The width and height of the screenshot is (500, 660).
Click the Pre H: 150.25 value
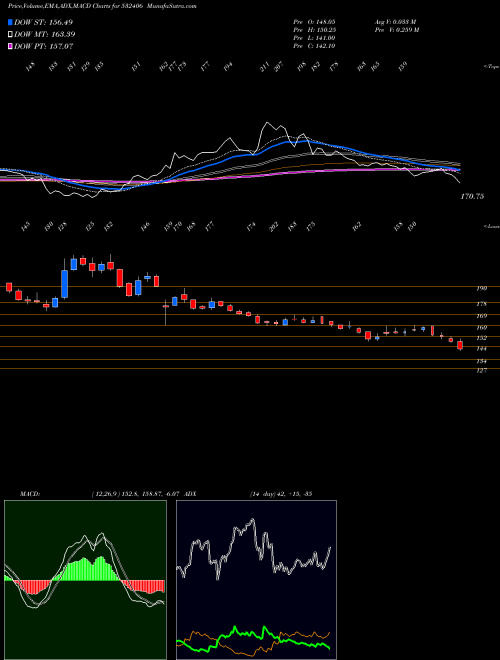click(x=314, y=30)
